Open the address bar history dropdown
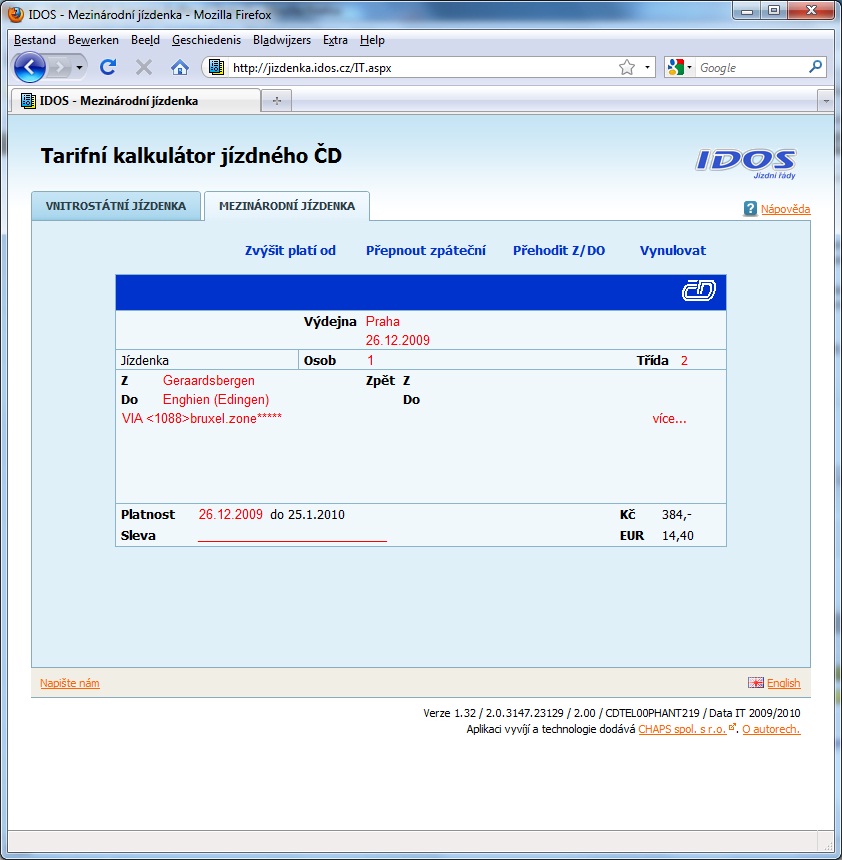842x860 pixels. [647, 67]
